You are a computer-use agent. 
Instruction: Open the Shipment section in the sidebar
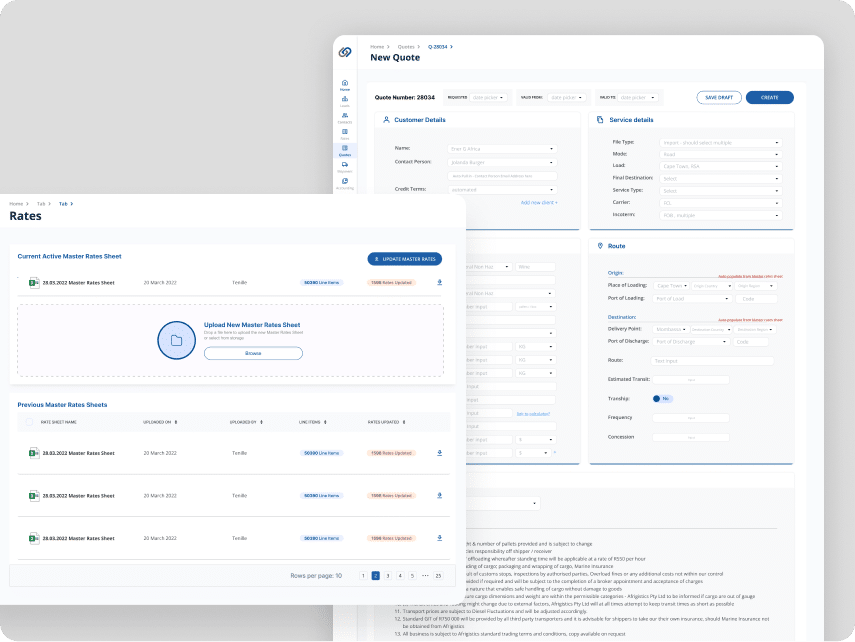point(345,166)
